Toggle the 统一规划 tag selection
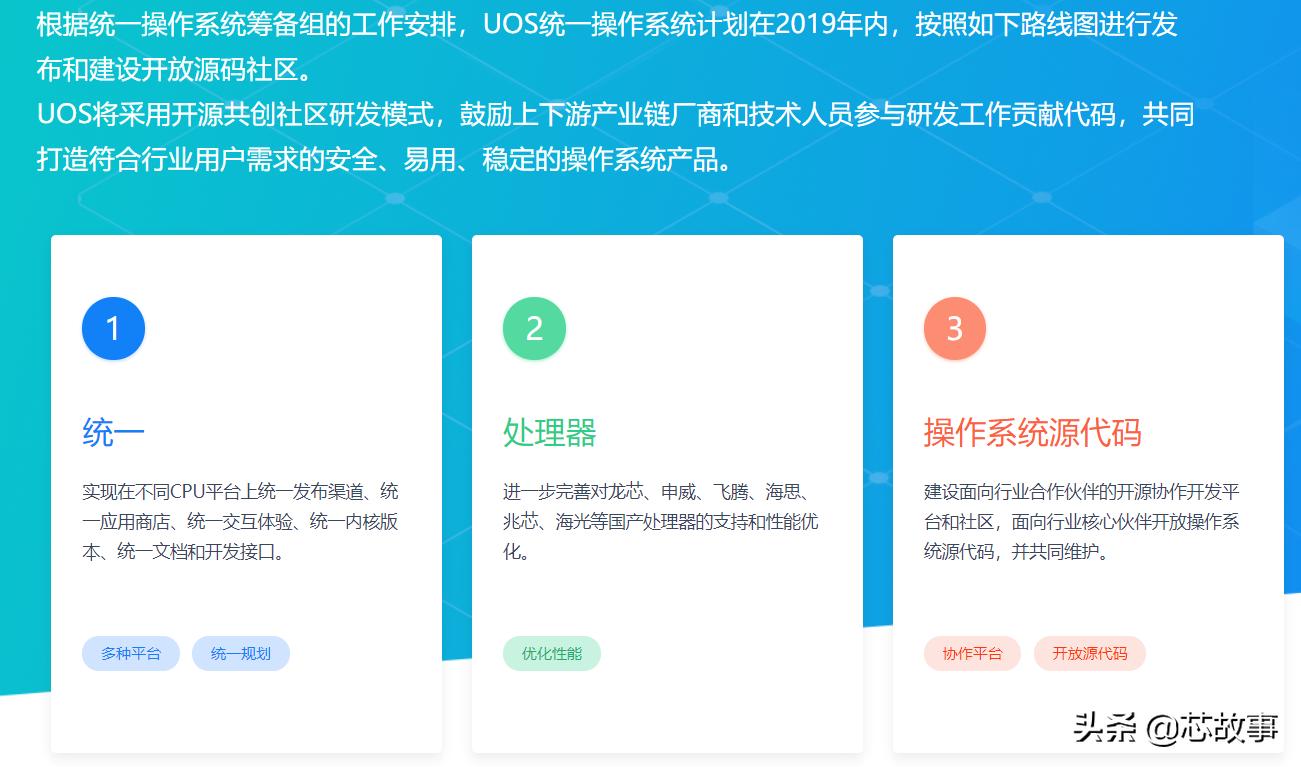The height and width of the screenshot is (767, 1301). point(240,653)
